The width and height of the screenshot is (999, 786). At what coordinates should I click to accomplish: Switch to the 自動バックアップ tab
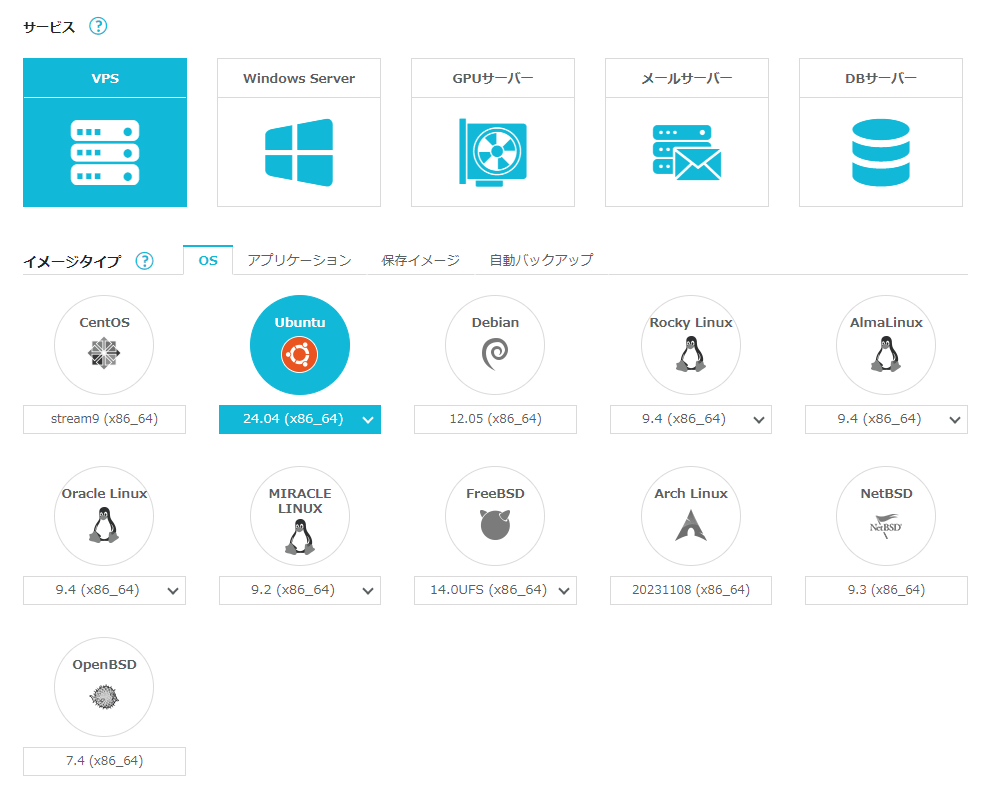(x=542, y=261)
